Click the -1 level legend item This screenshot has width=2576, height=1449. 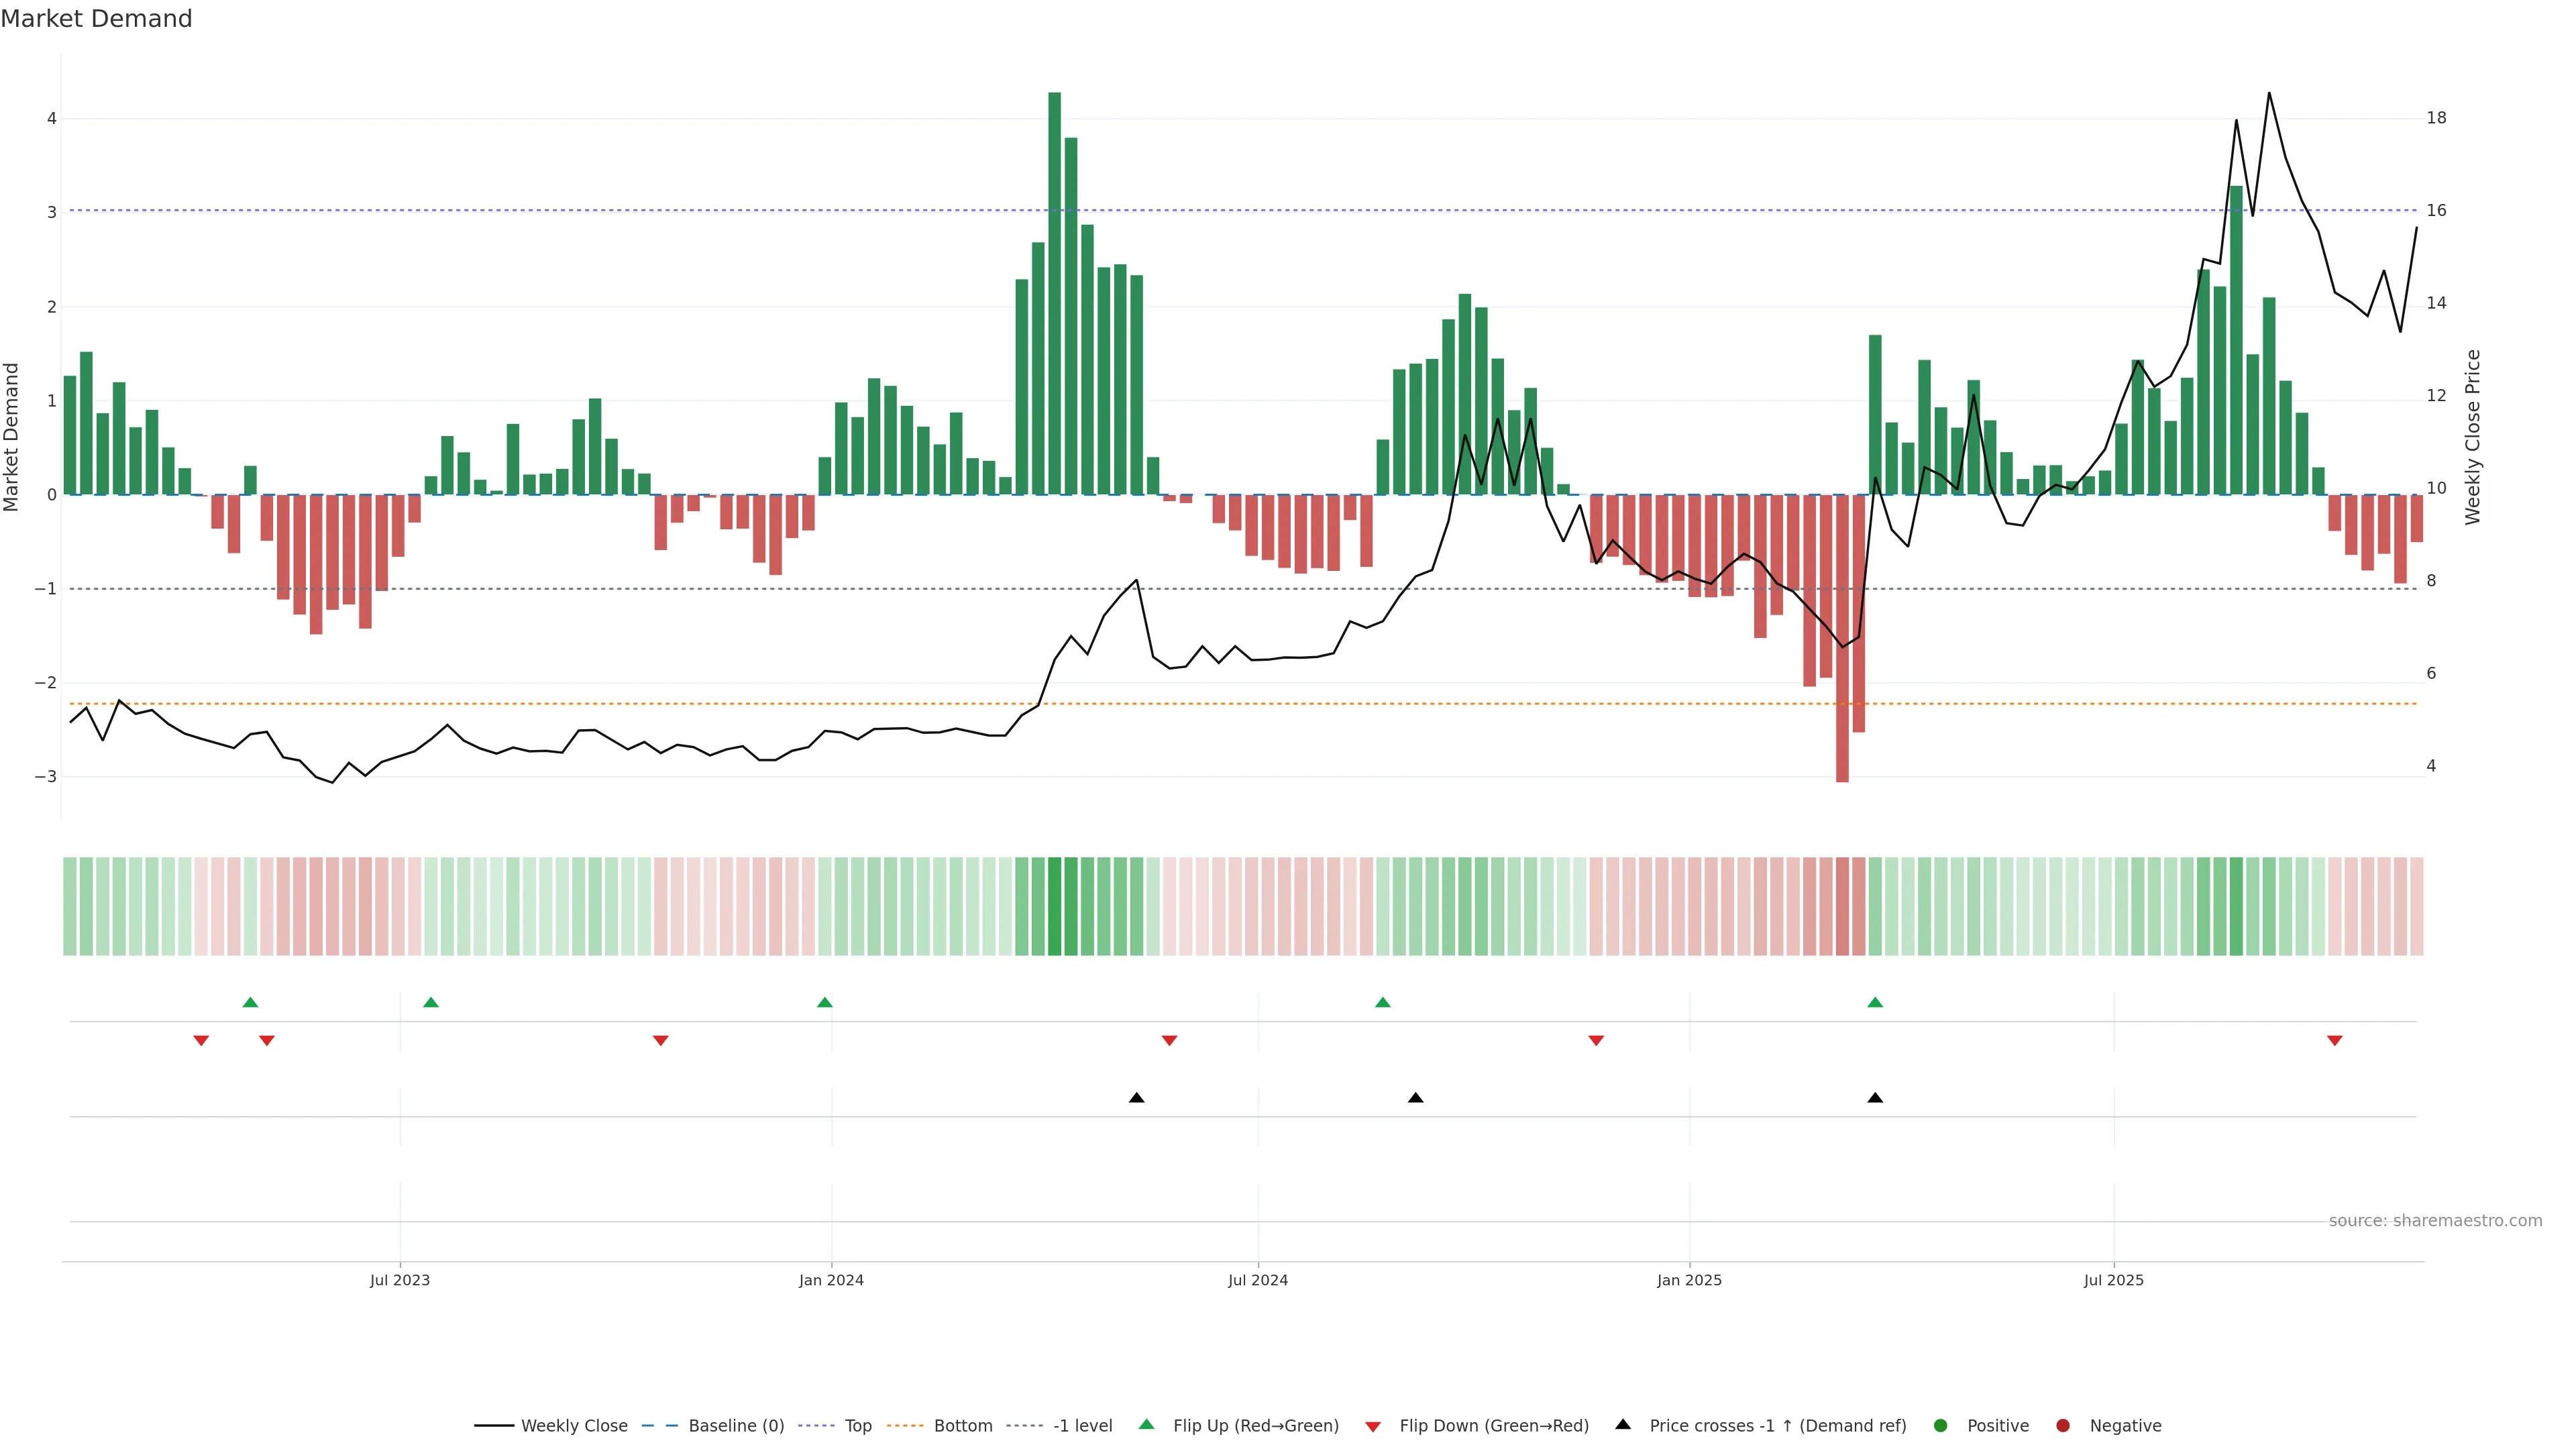1082,1425
